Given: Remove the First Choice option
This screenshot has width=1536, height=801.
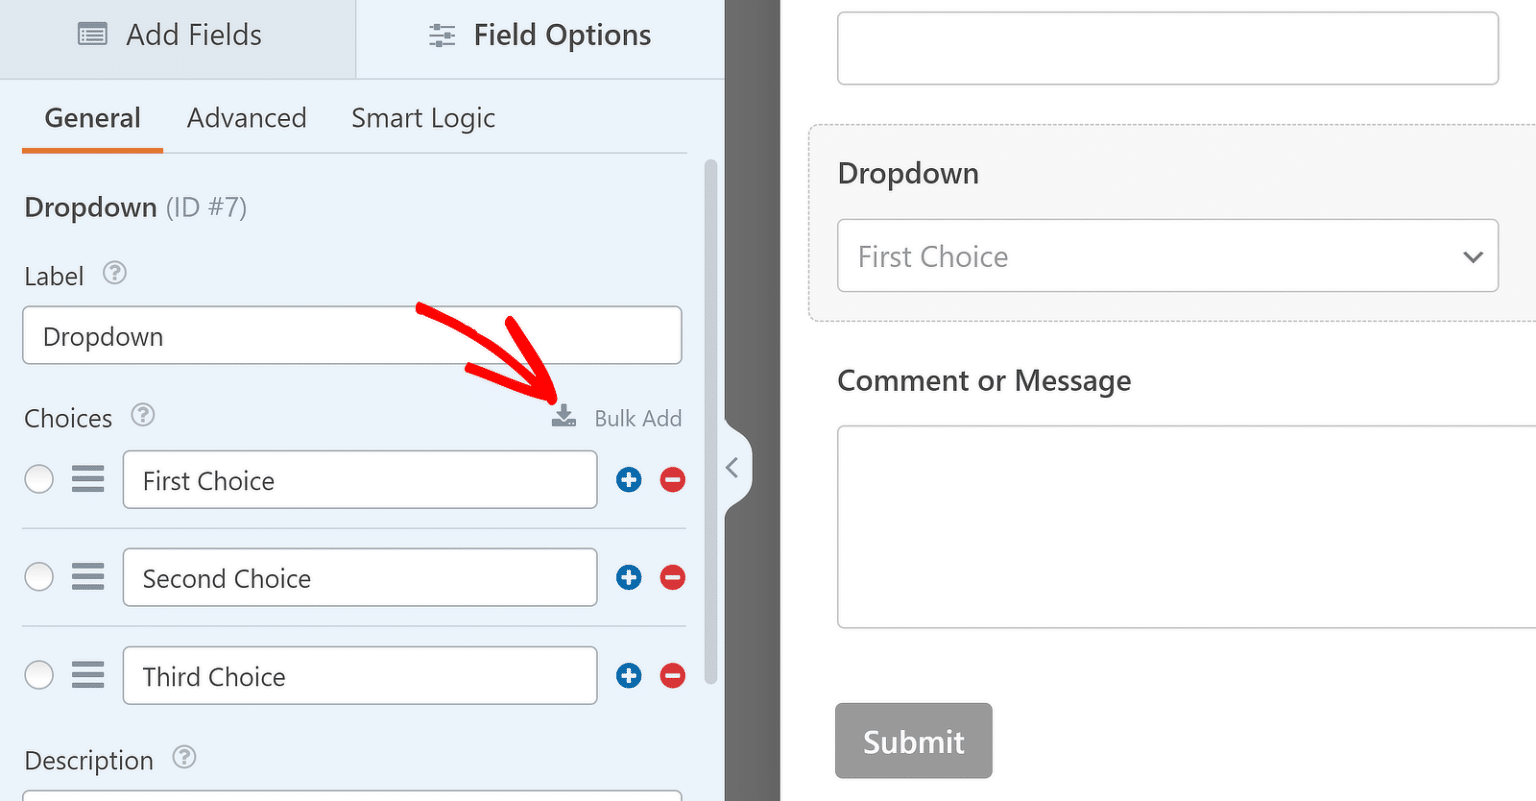Looking at the screenshot, I should click(673, 480).
